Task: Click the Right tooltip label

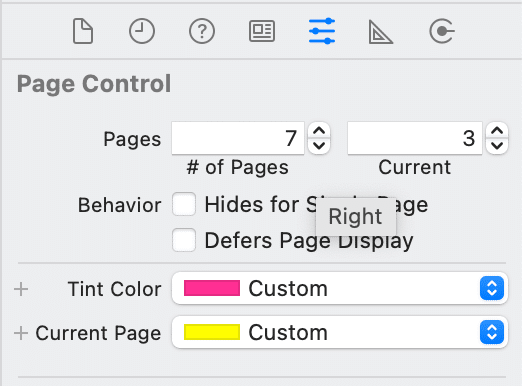Action: point(355,217)
